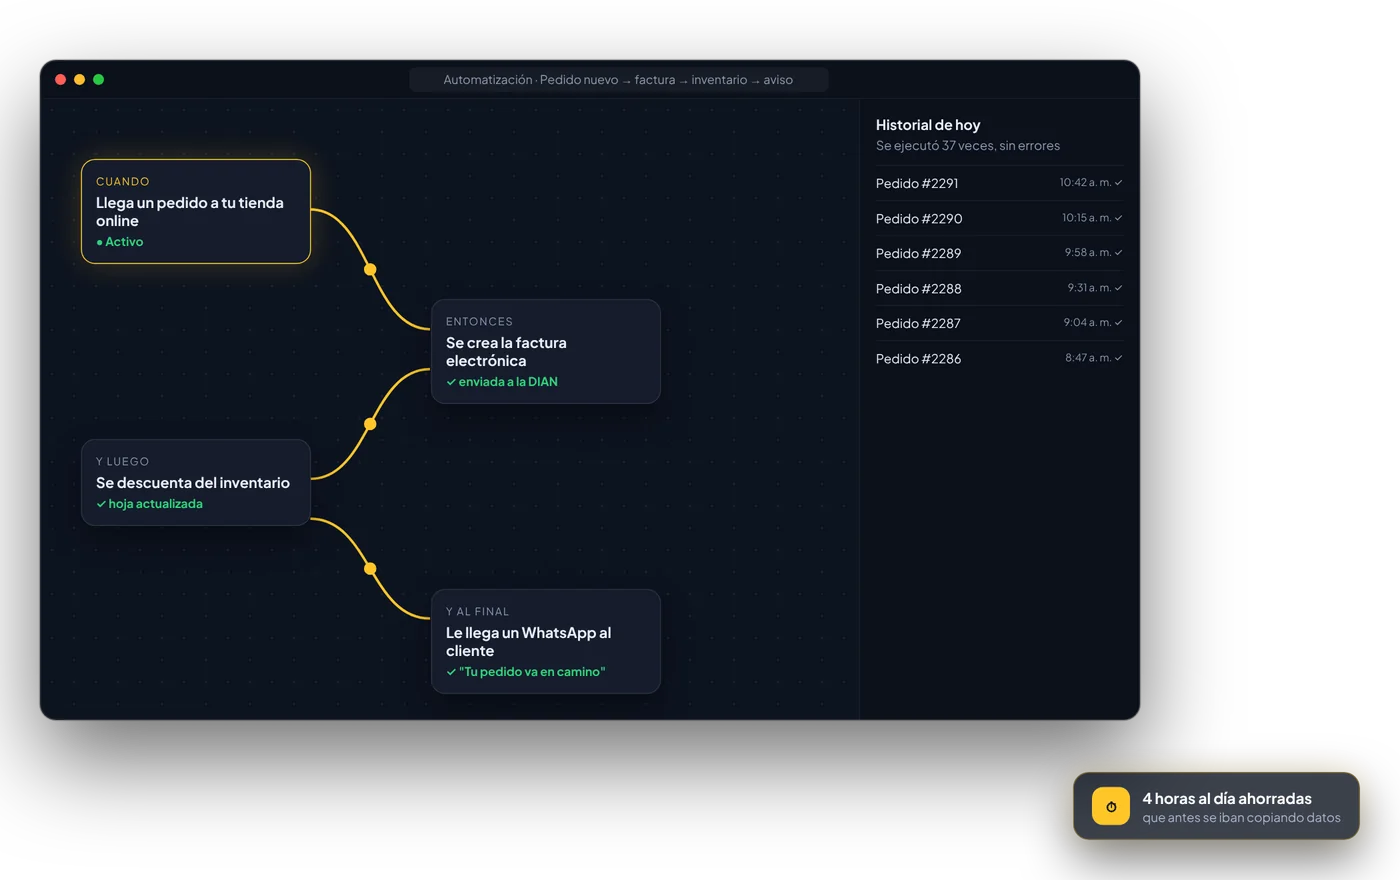Click the "enviada a la DIAN" status text
The width and height of the screenshot is (1400, 880).
[x=508, y=382]
